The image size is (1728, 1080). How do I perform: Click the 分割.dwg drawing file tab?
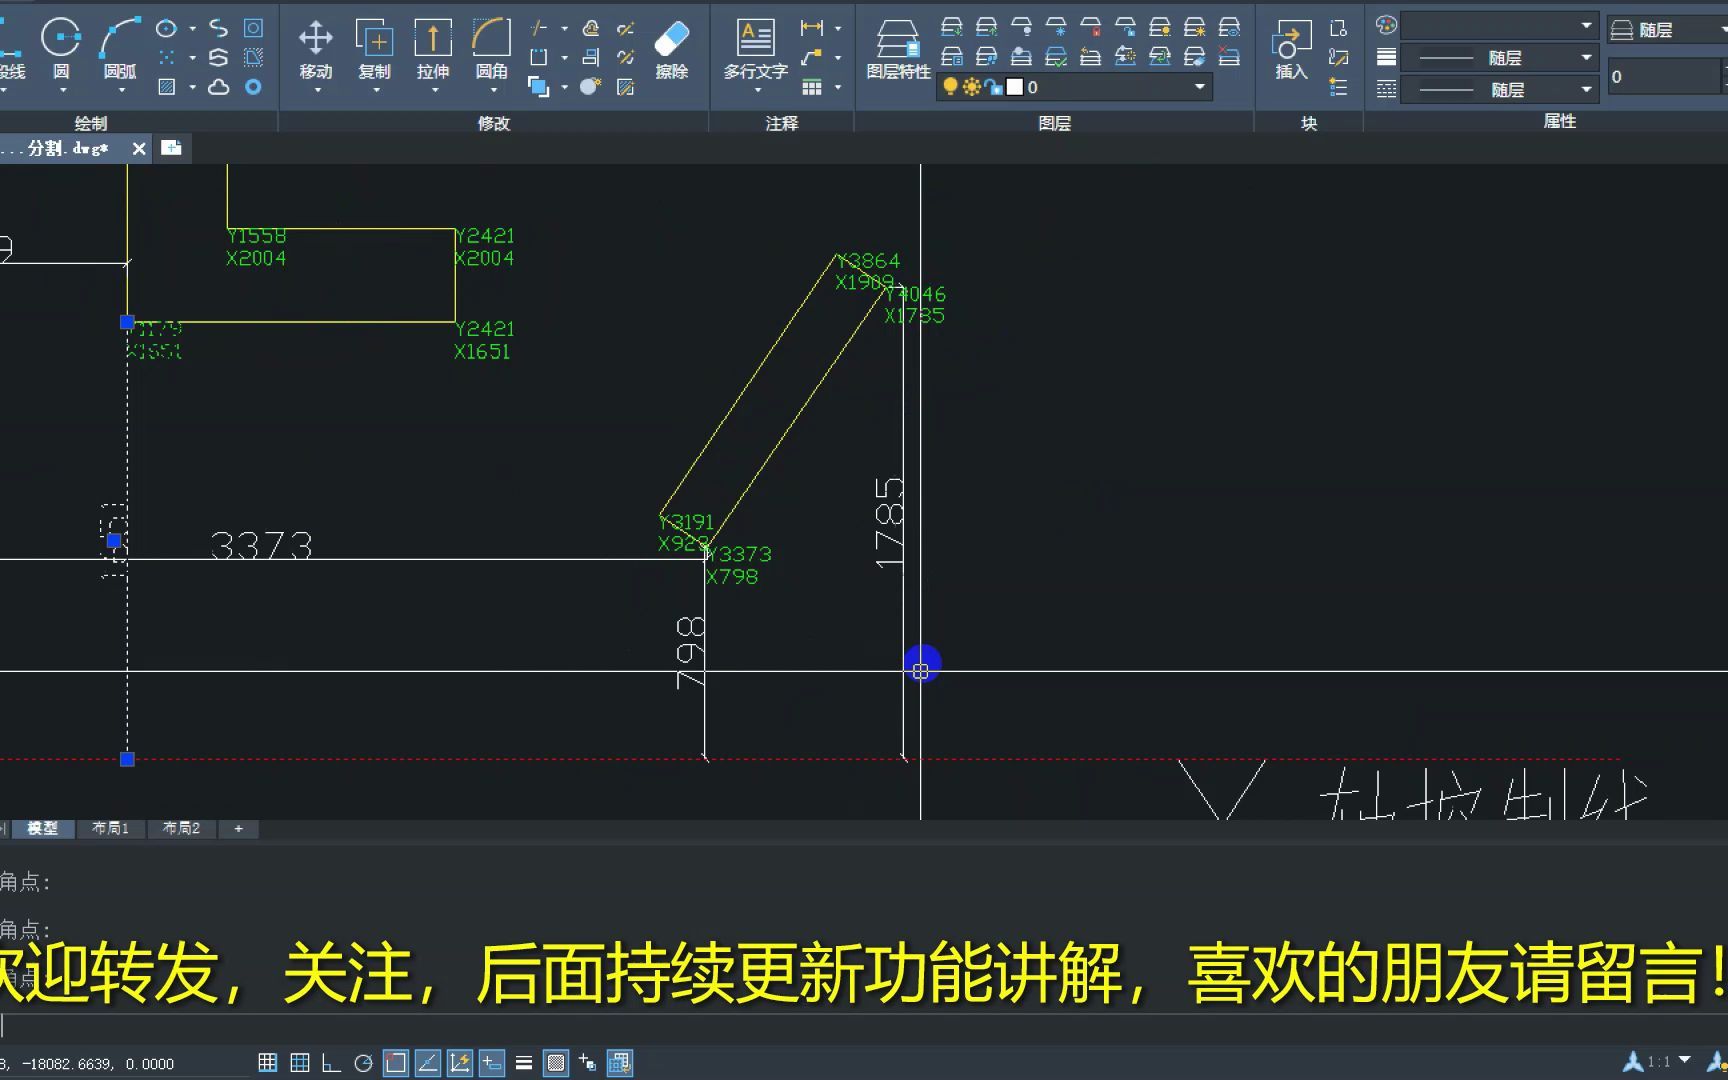pyautogui.click(x=65, y=148)
